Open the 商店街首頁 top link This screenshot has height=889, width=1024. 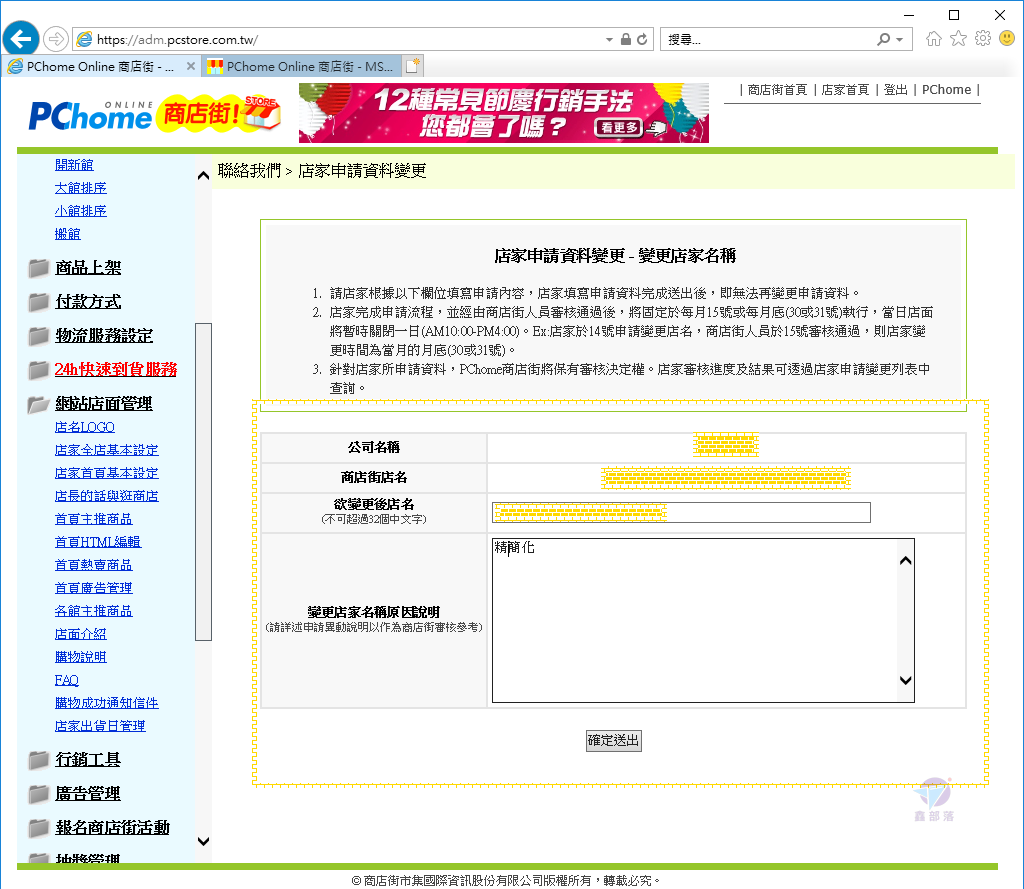pyautogui.click(x=777, y=89)
